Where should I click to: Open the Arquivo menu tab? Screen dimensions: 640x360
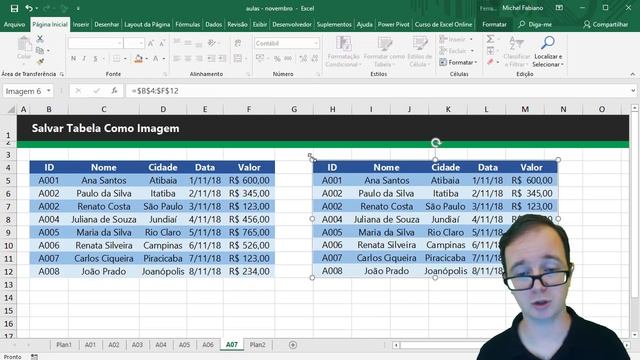coord(14,24)
